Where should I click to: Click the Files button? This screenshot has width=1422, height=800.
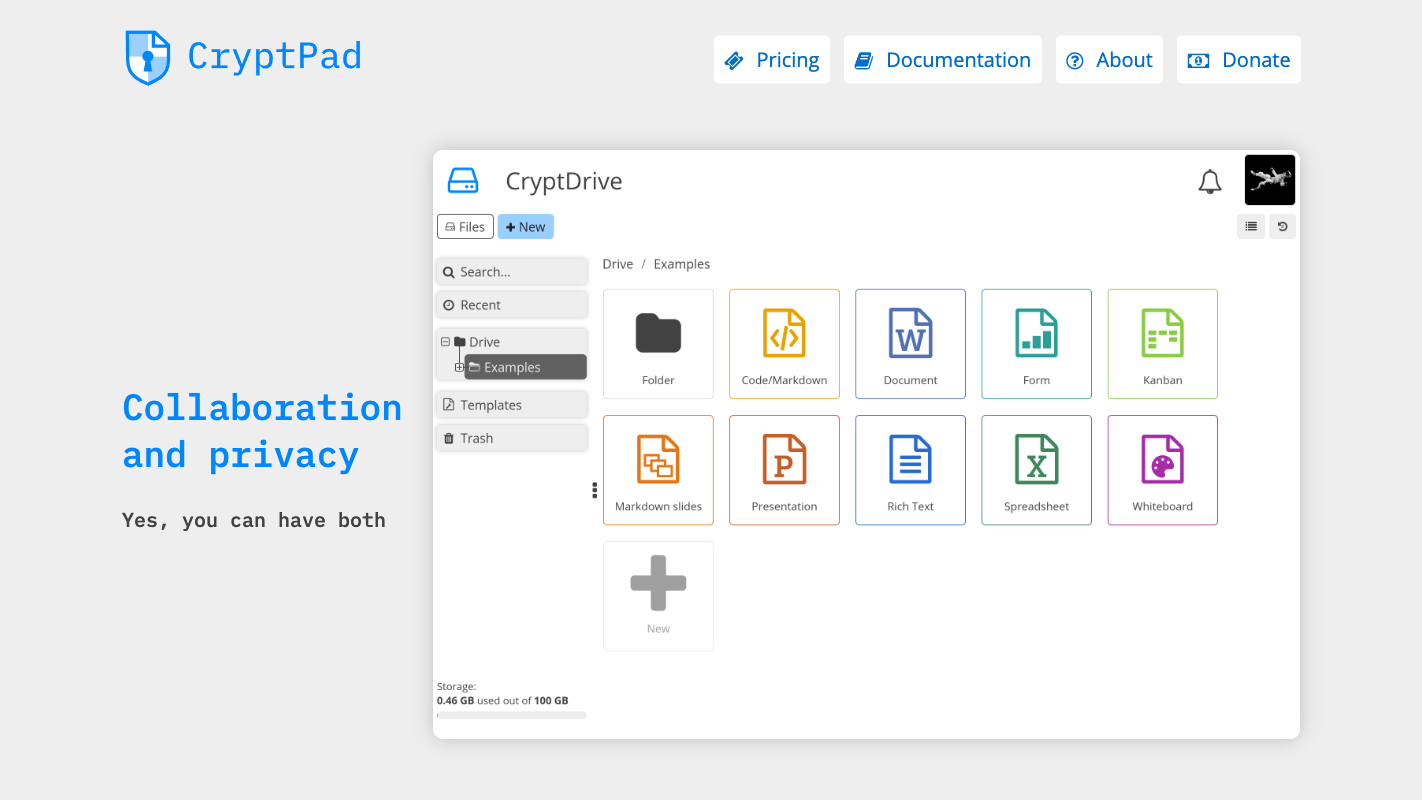coord(465,227)
